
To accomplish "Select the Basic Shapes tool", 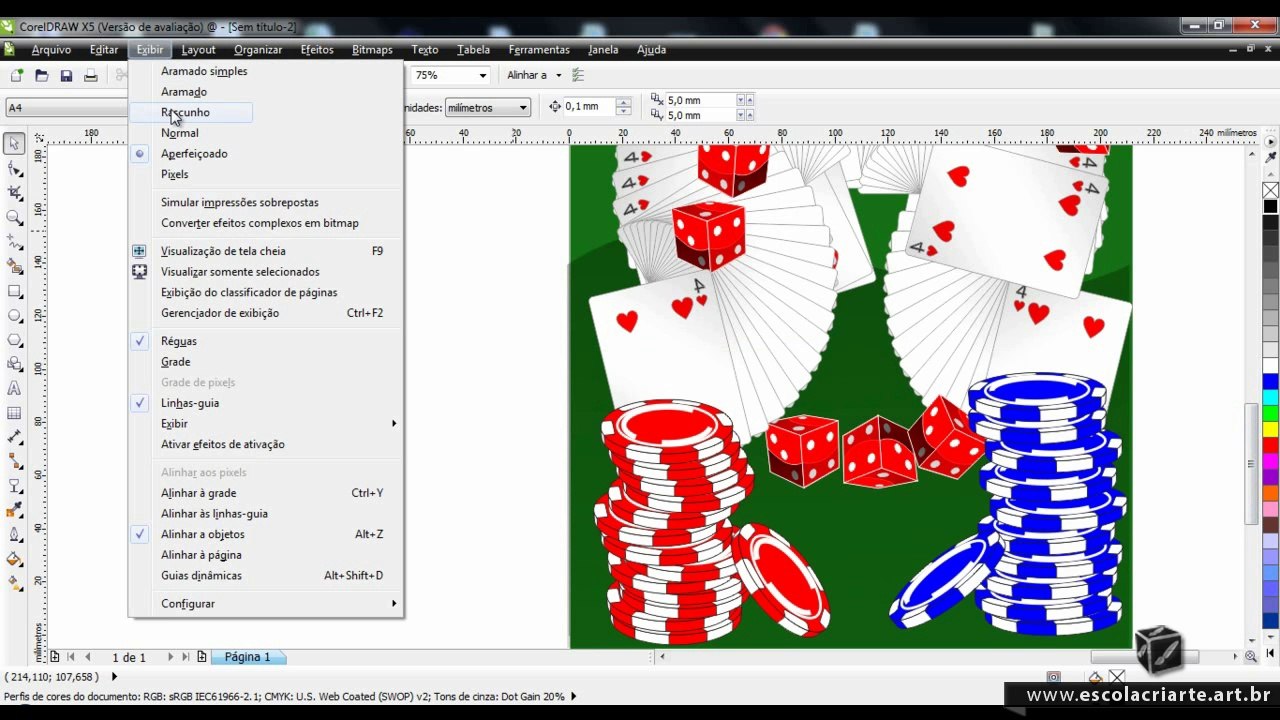I will (14, 365).
